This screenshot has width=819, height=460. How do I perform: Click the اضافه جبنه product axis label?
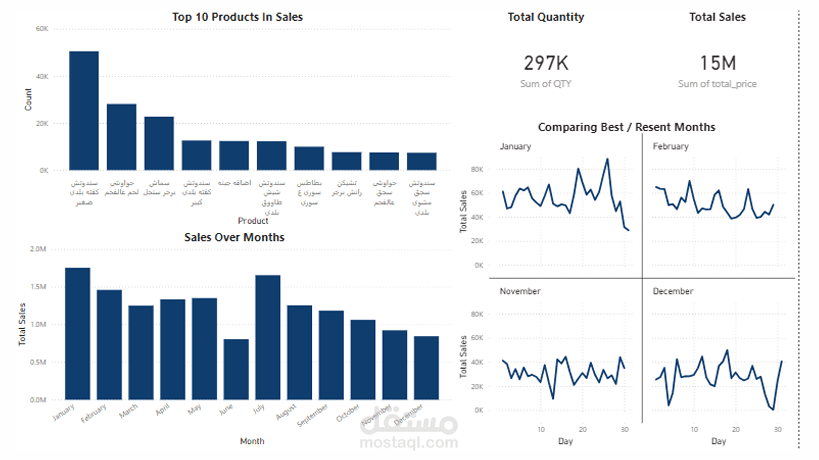[x=234, y=183]
